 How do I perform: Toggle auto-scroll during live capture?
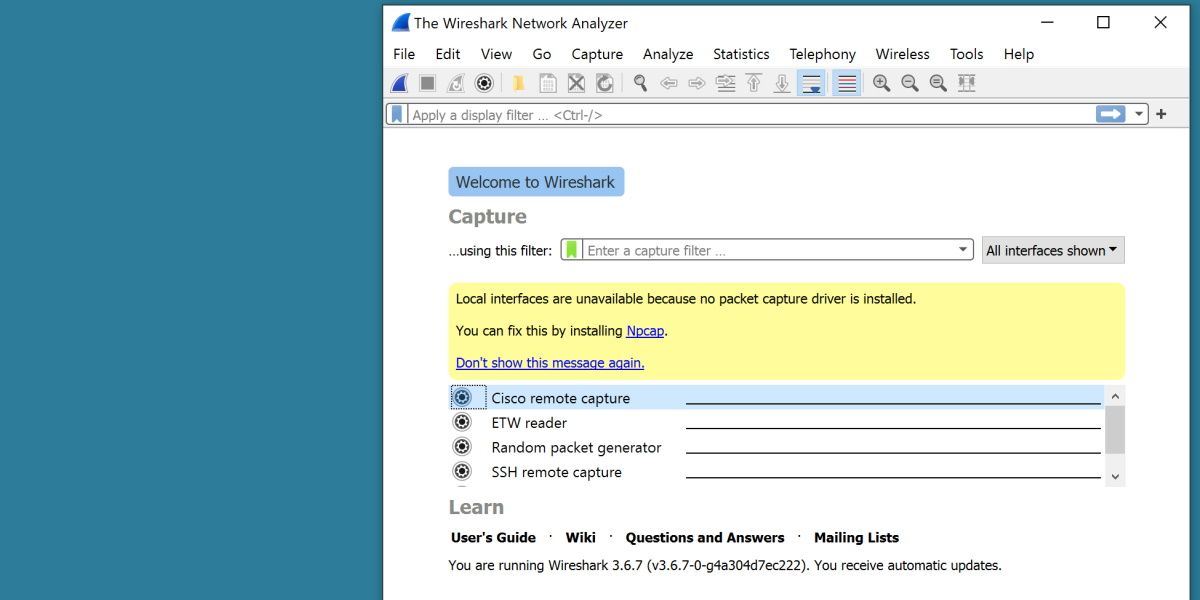[811, 83]
